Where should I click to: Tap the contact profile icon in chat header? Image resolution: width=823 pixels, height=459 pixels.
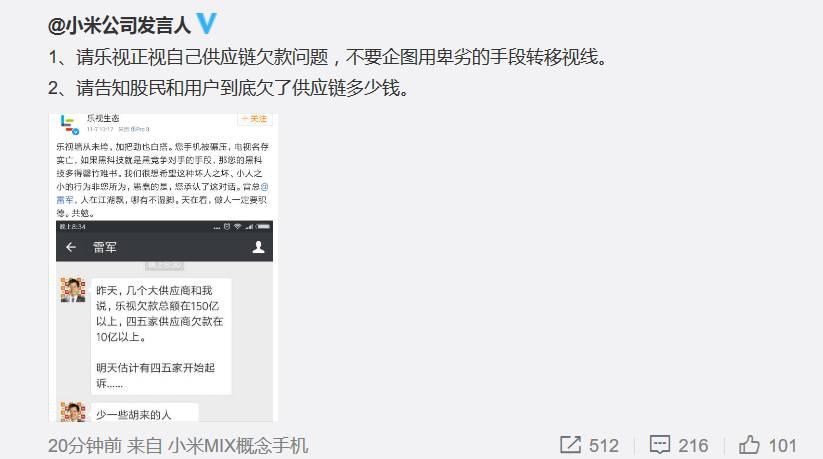coord(258,247)
